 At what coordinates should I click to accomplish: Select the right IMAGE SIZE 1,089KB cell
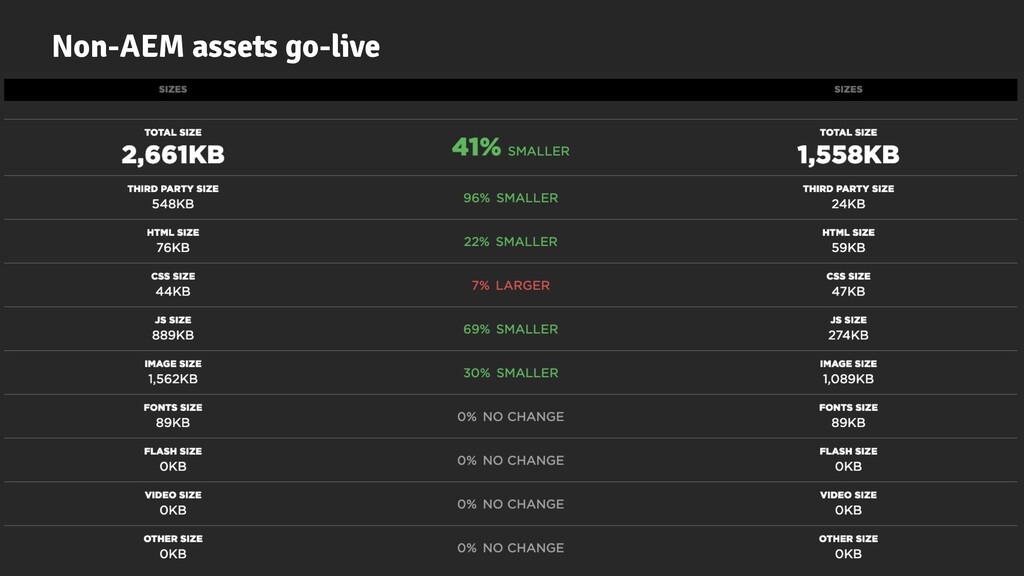click(848, 372)
